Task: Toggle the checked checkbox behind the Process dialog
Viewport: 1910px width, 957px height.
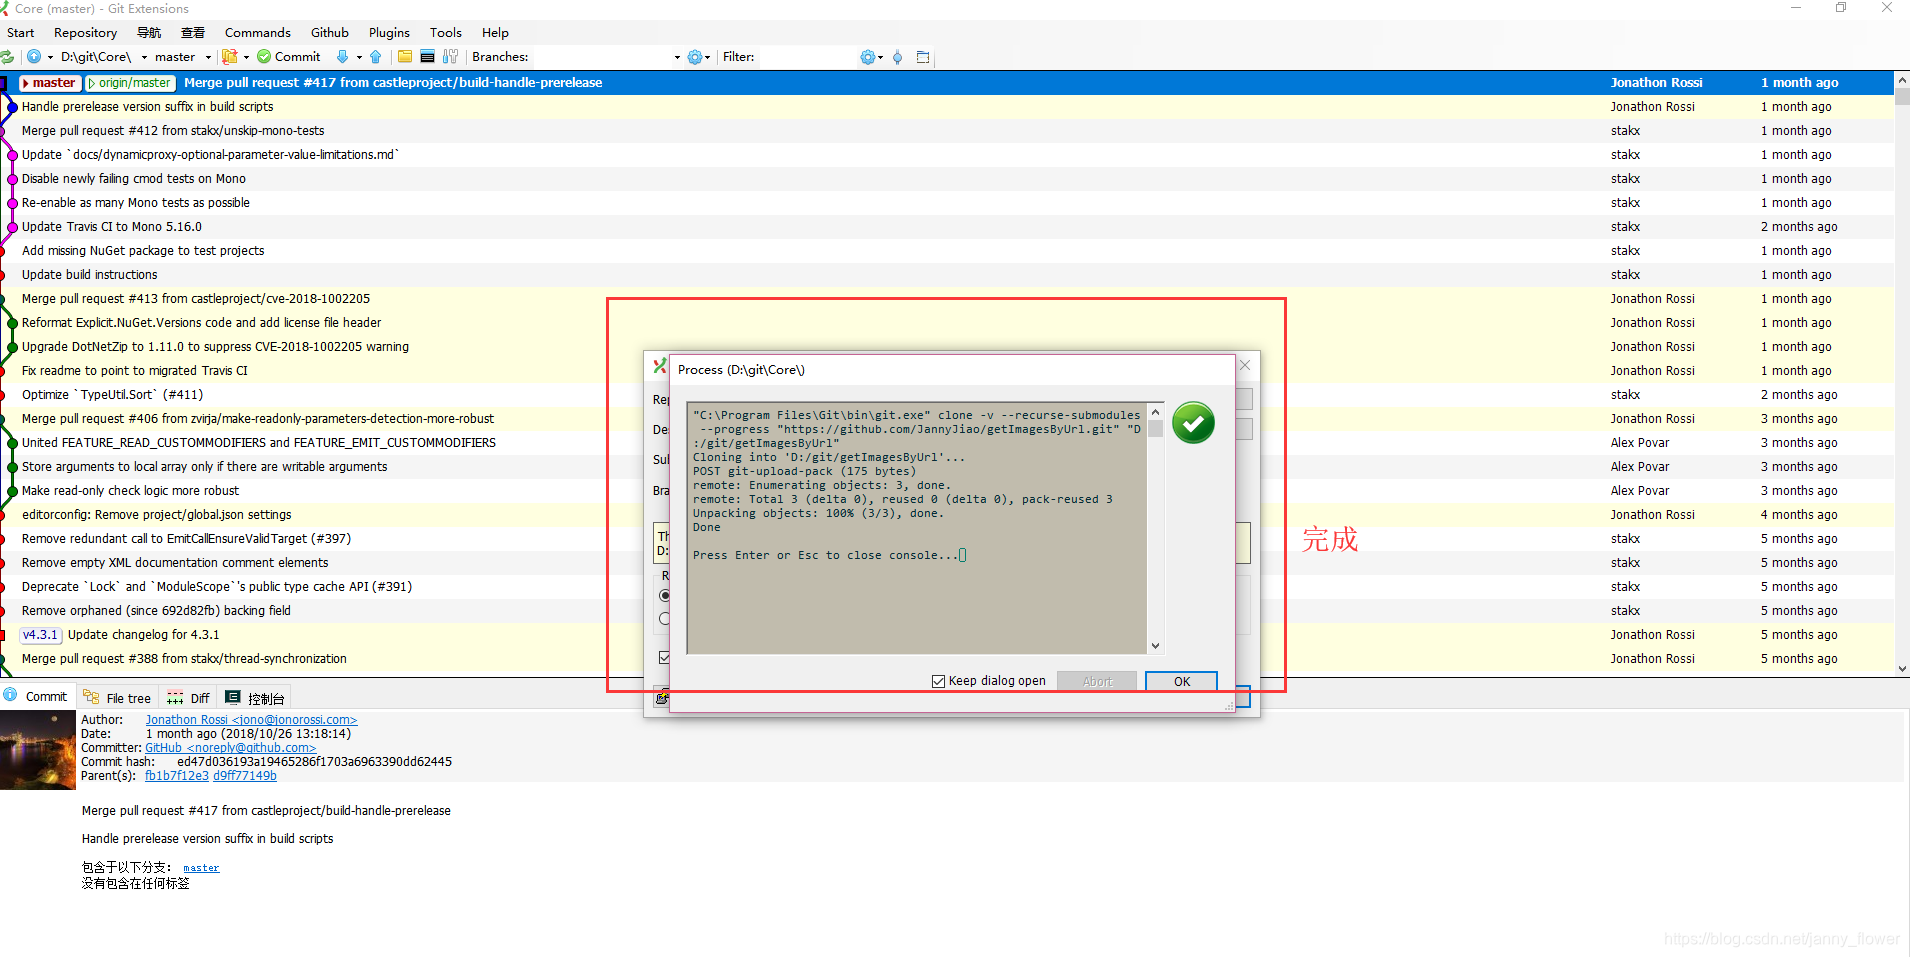Action: coord(665,657)
